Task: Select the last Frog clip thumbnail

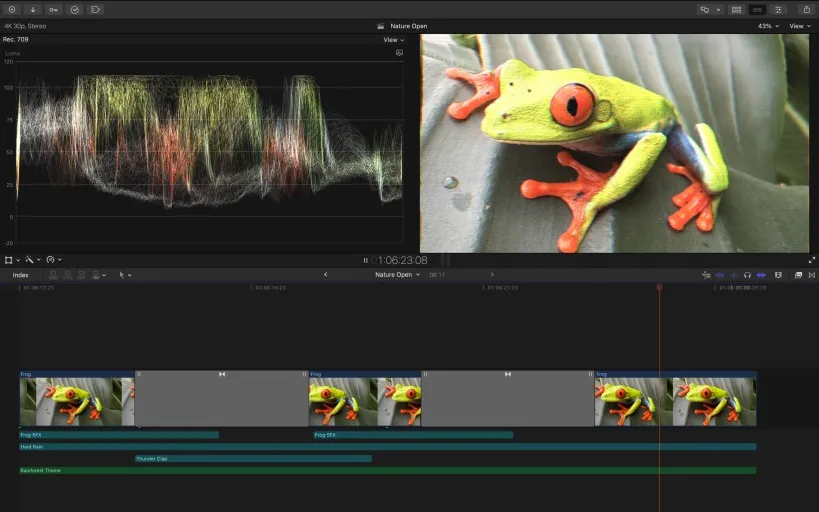Action: click(x=675, y=398)
